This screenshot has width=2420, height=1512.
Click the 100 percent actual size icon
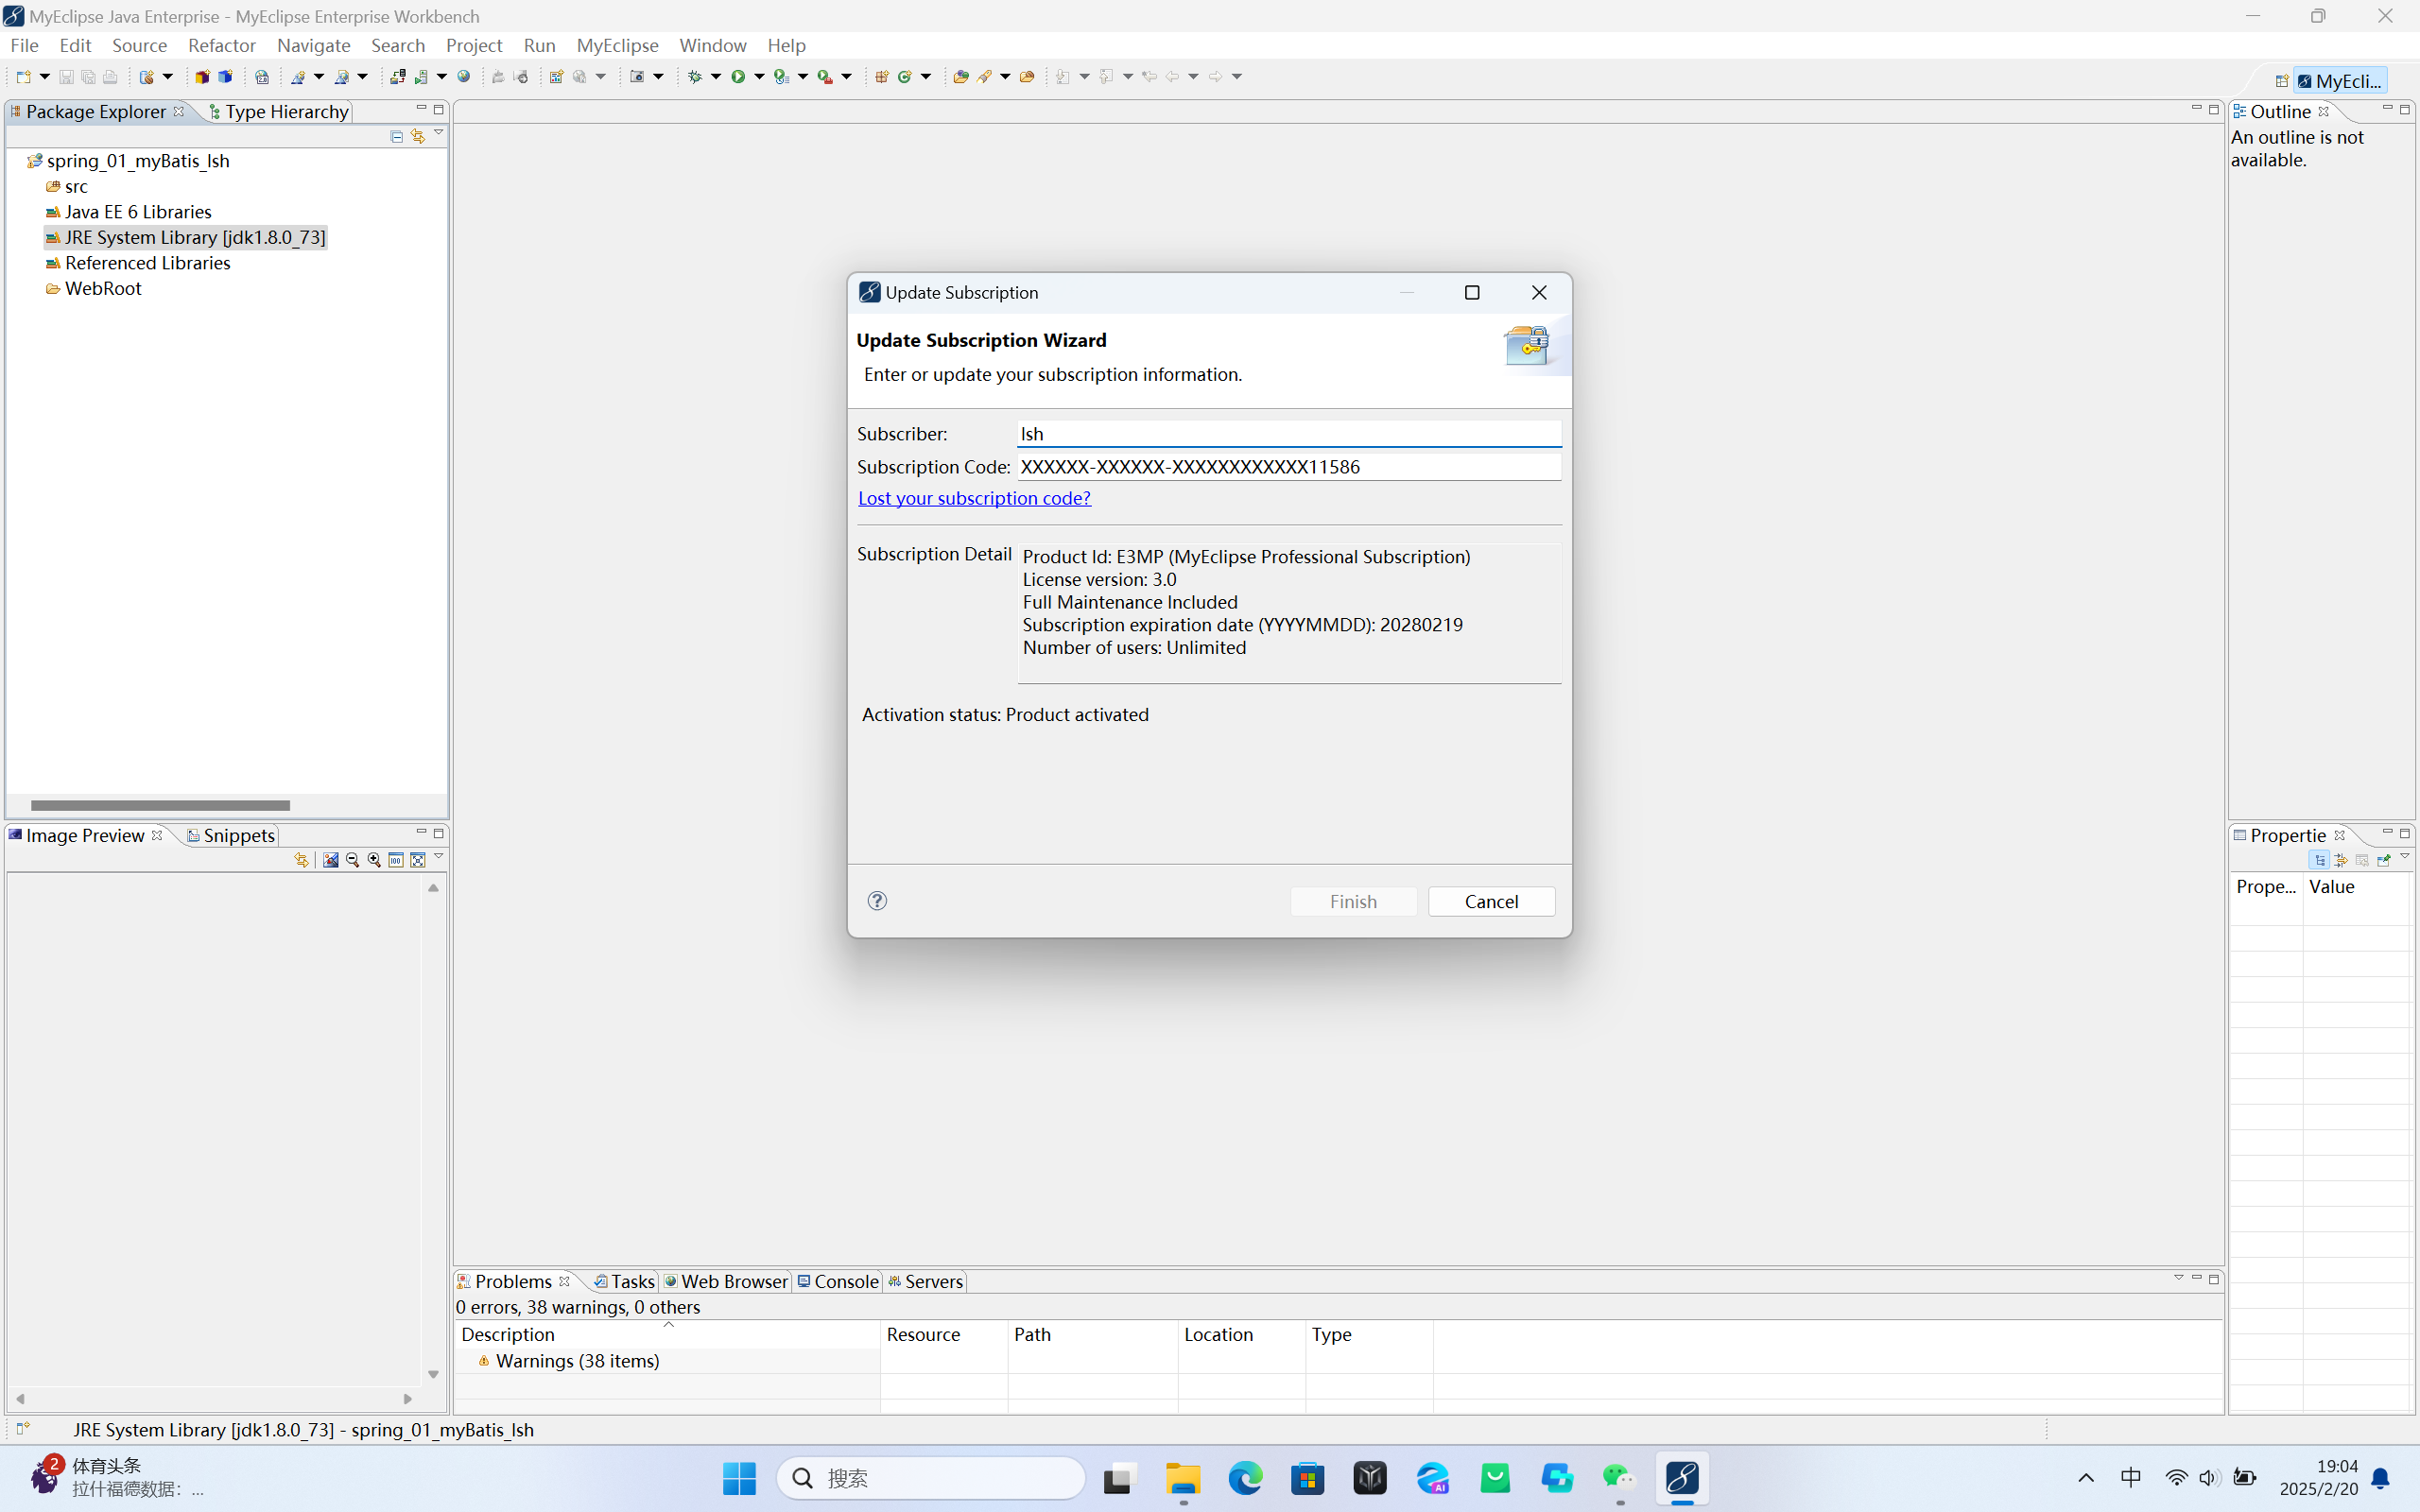click(x=396, y=860)
